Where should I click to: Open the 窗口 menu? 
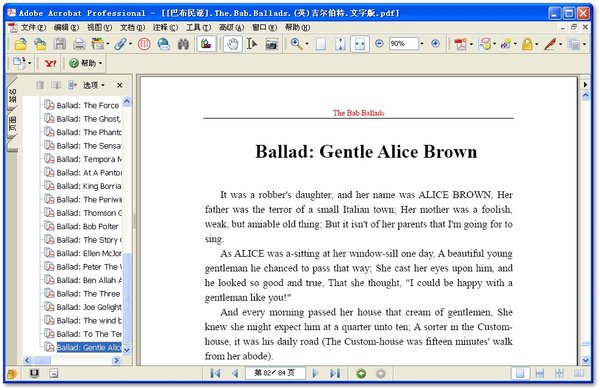tap(264, 28)
